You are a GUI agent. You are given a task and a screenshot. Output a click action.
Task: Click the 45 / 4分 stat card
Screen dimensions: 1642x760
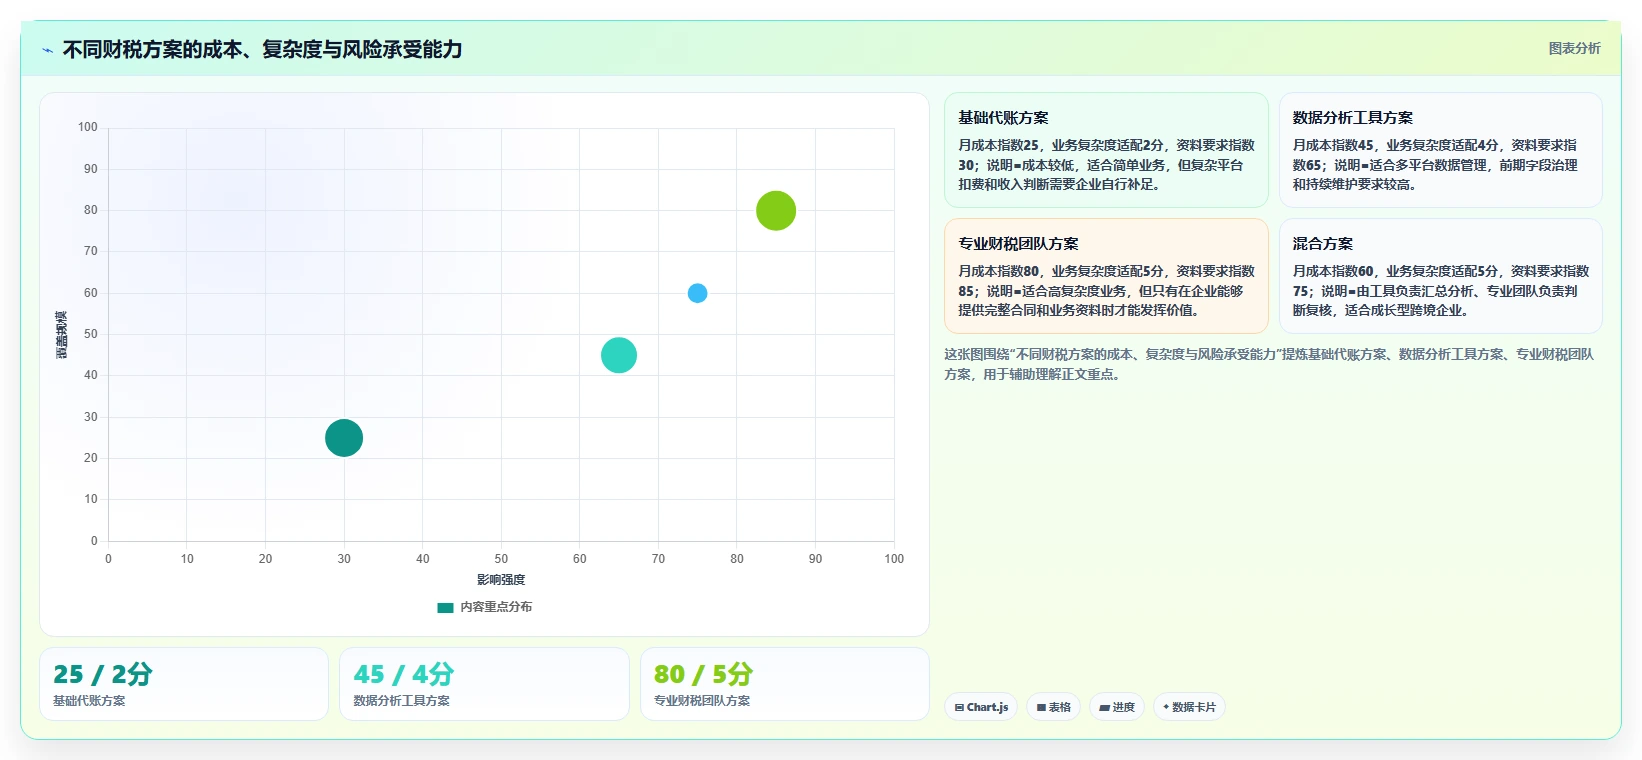coord(484,684)
